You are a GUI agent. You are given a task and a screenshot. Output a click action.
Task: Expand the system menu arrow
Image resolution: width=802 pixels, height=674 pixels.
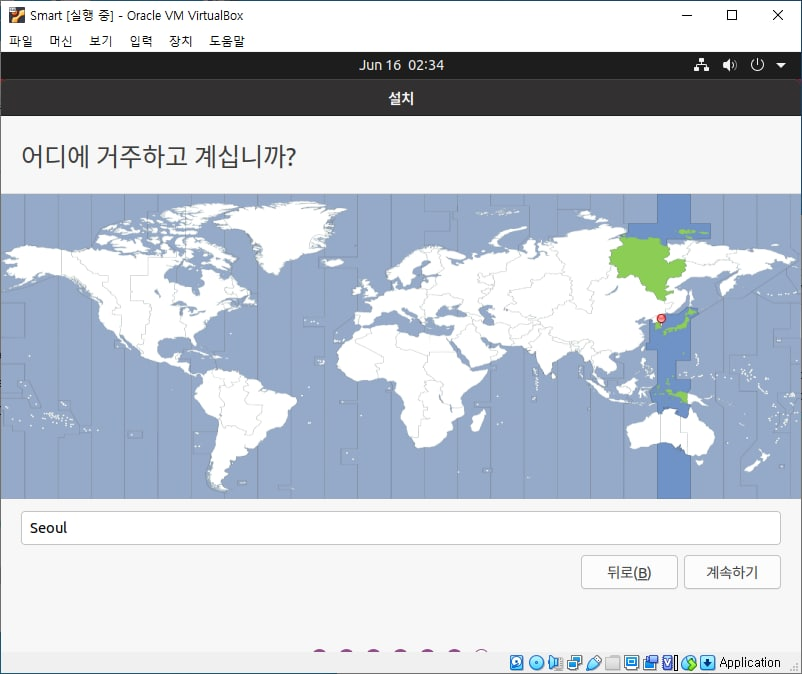781,65
